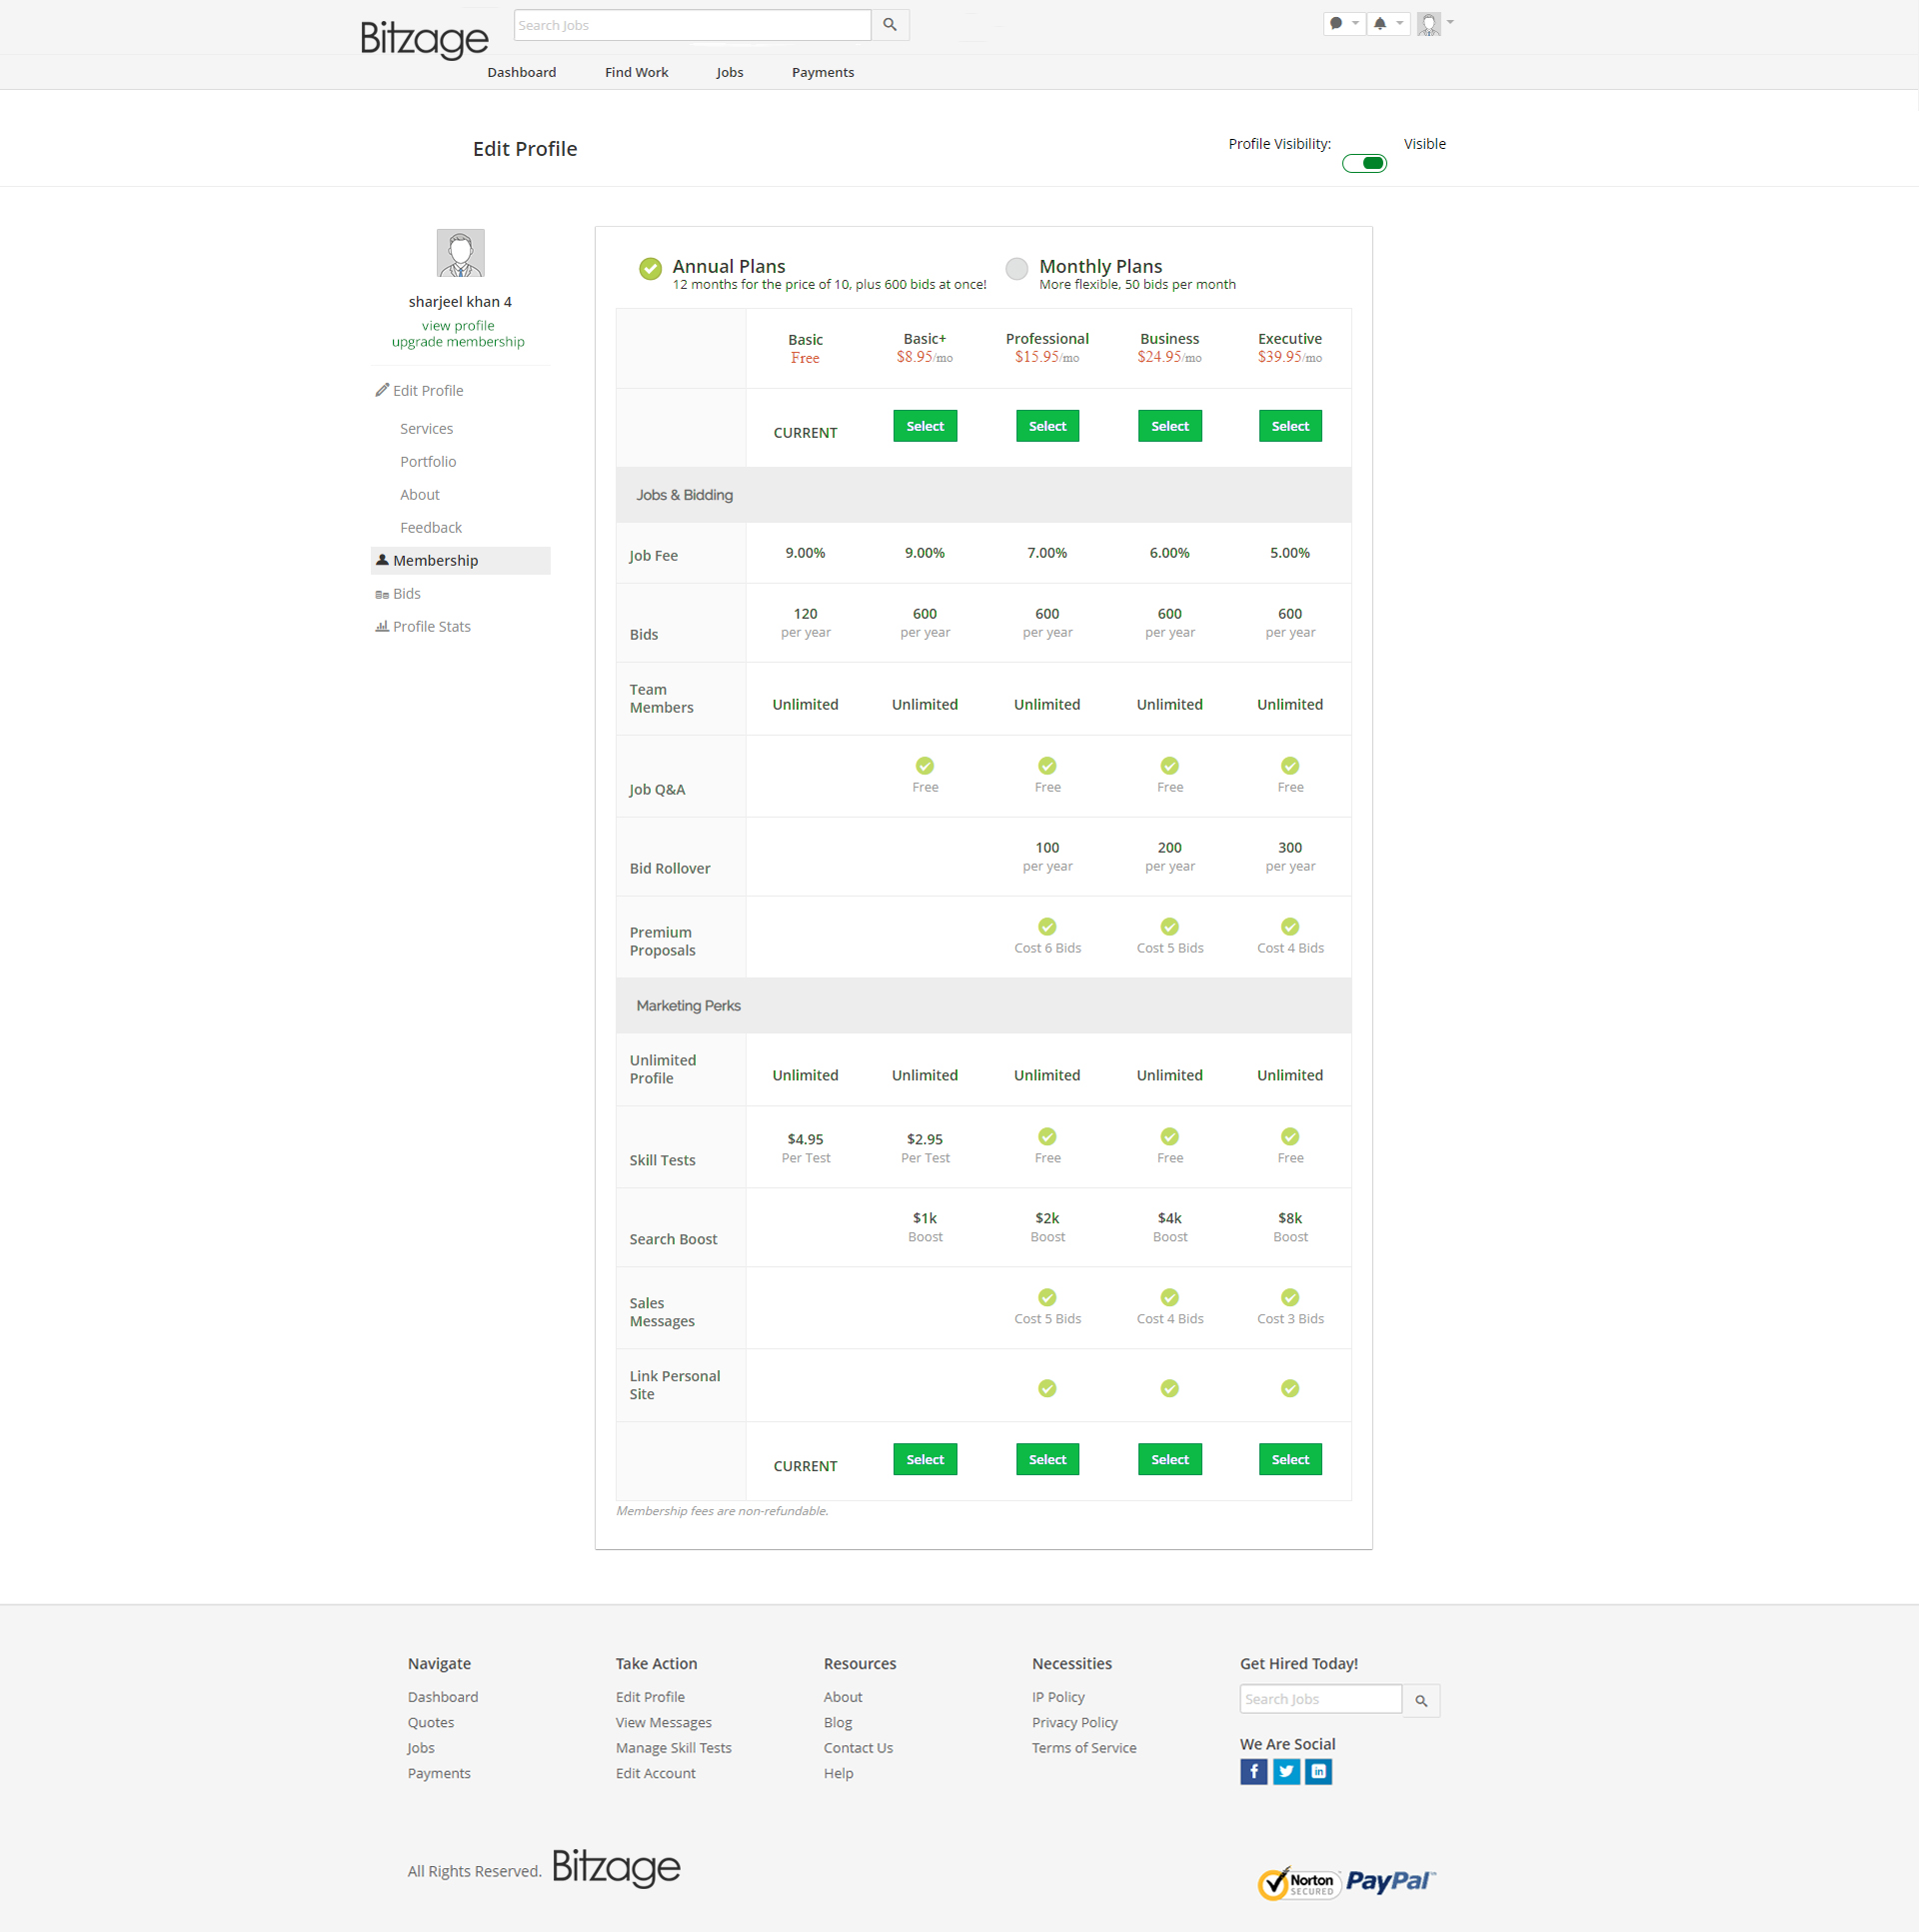Click the footer search magnifier button

[1420, 1701]
